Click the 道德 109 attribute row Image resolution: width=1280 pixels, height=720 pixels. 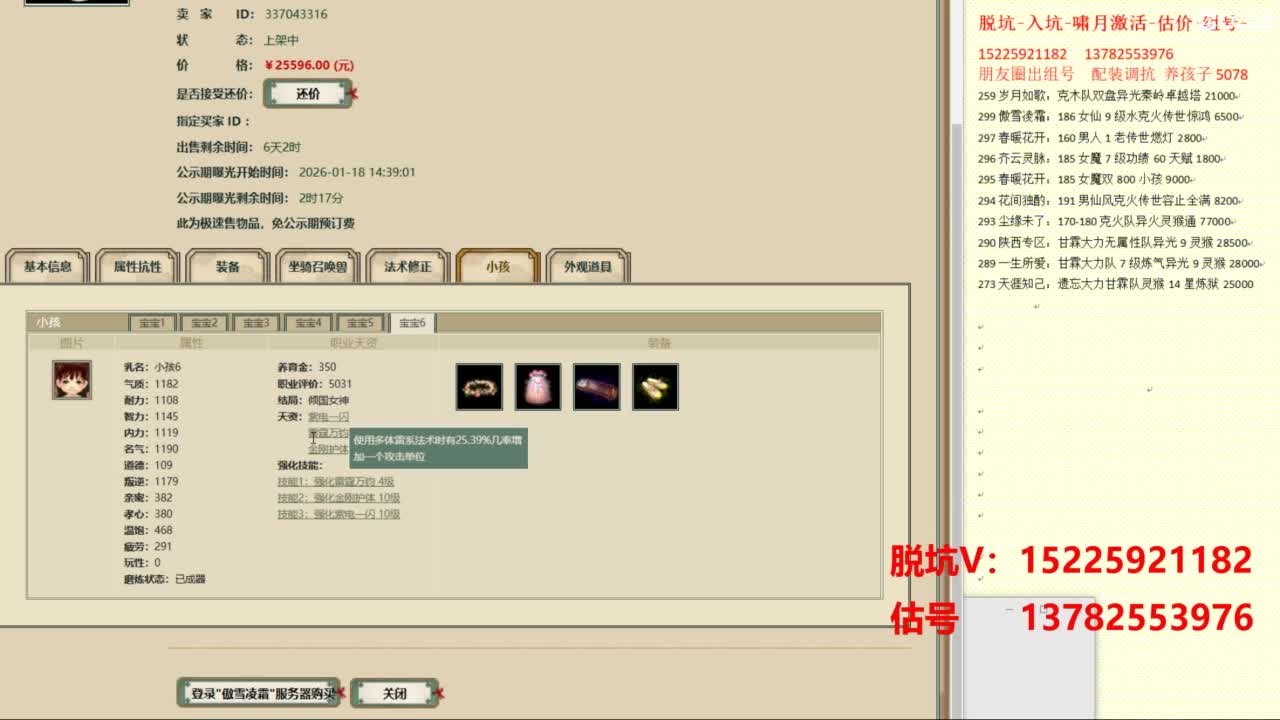(148, 465)
